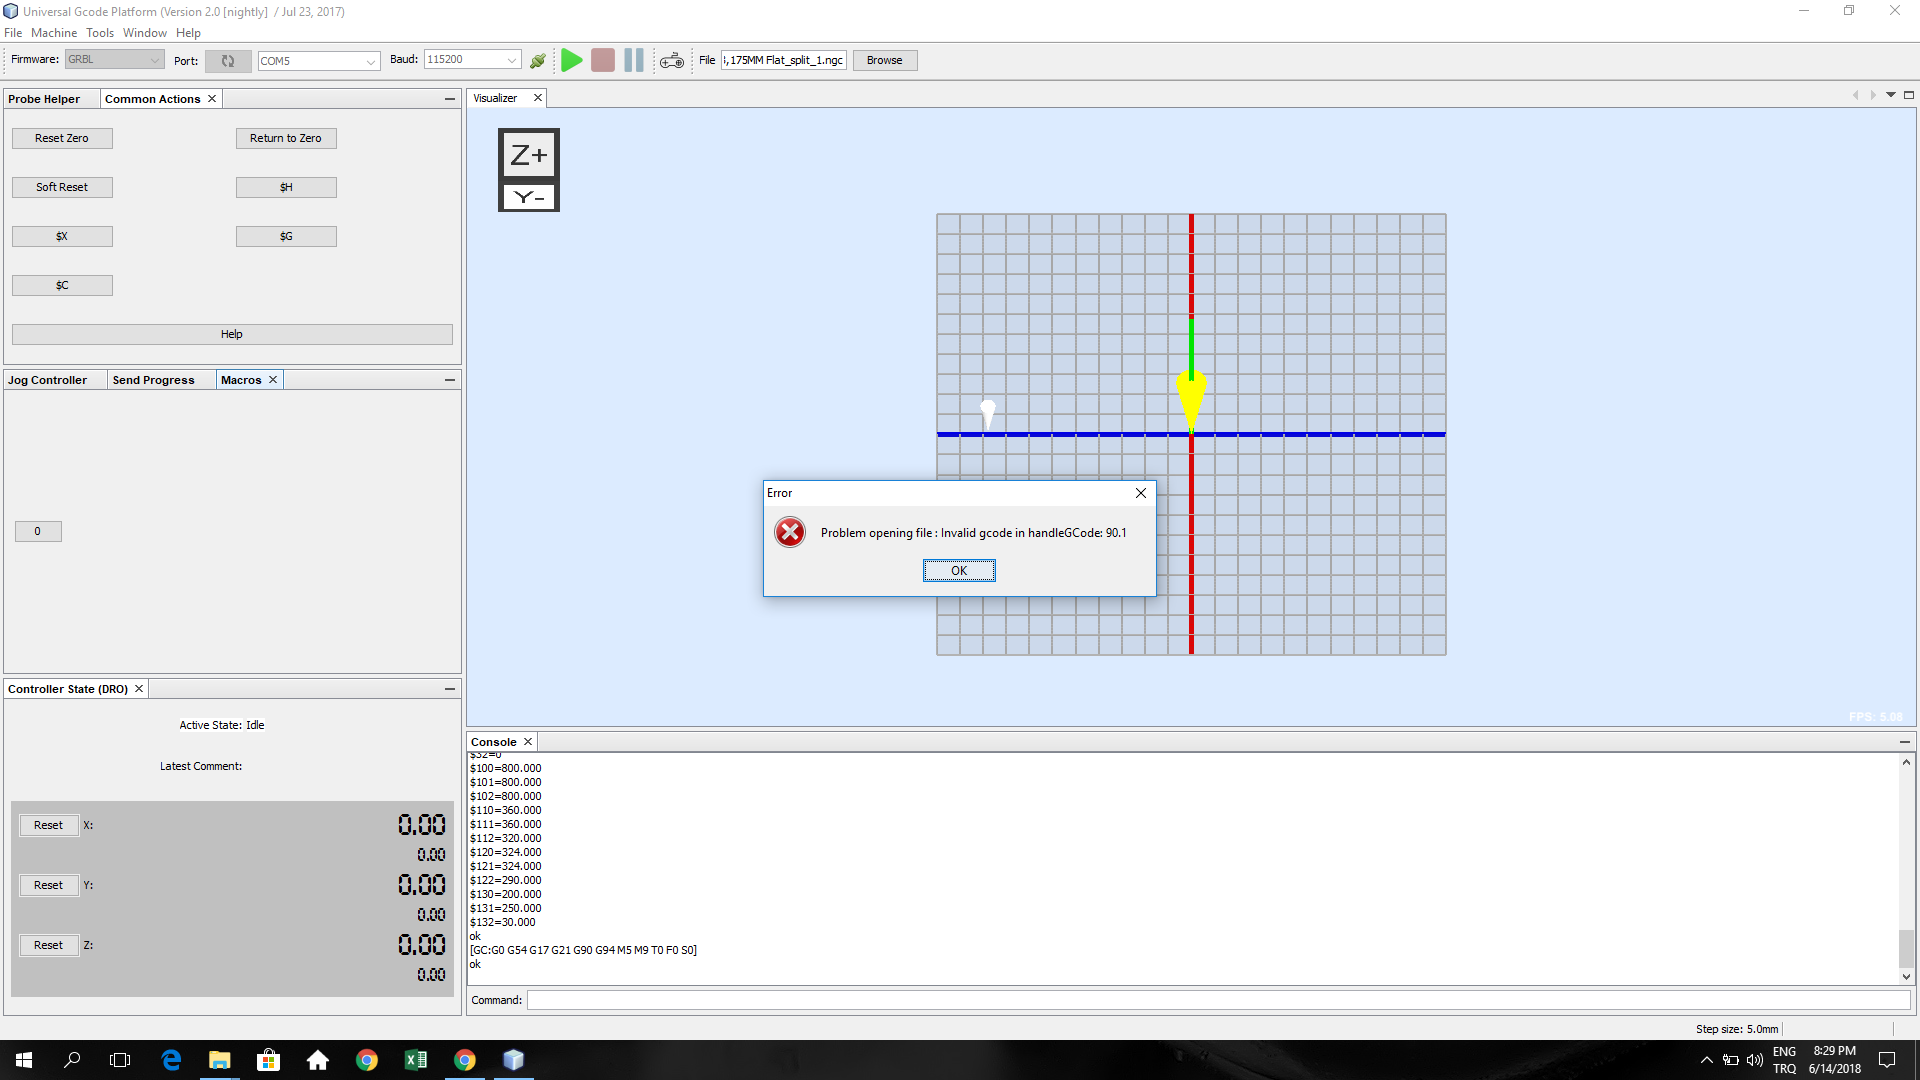
Task: Open the Action Center notifications icon
Action: pos(1887,1060)
